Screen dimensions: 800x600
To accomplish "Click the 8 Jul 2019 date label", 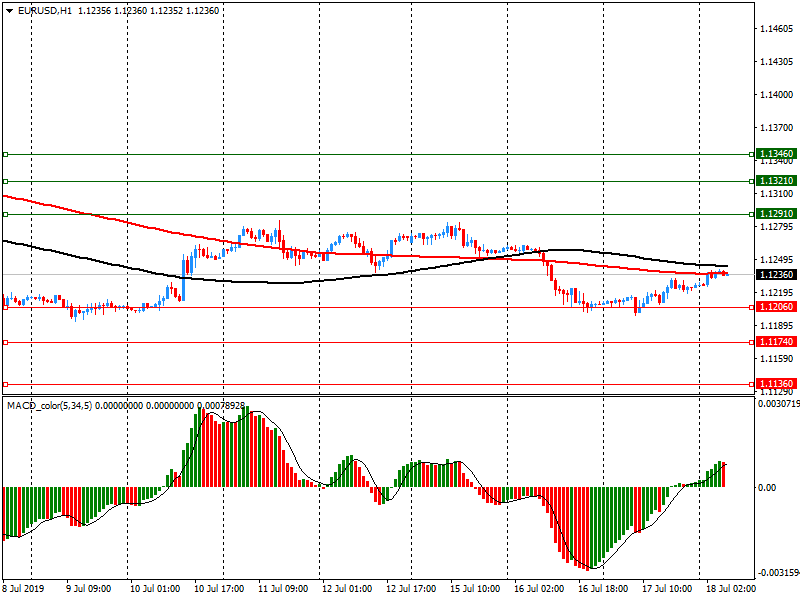I will [23, 588].
